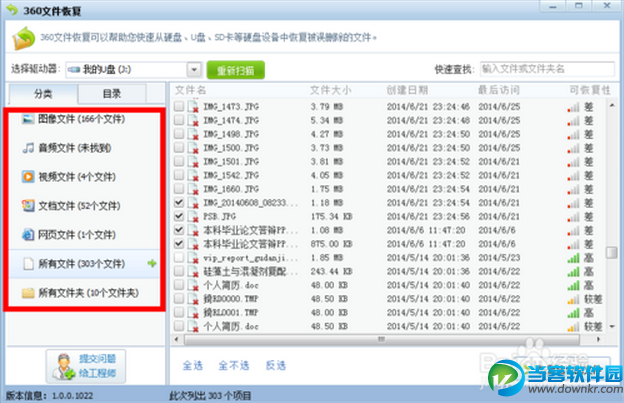Click the file icon of vip_report_gudanji
The height and width of the screenshot is (403, 624).
(193, 258)
